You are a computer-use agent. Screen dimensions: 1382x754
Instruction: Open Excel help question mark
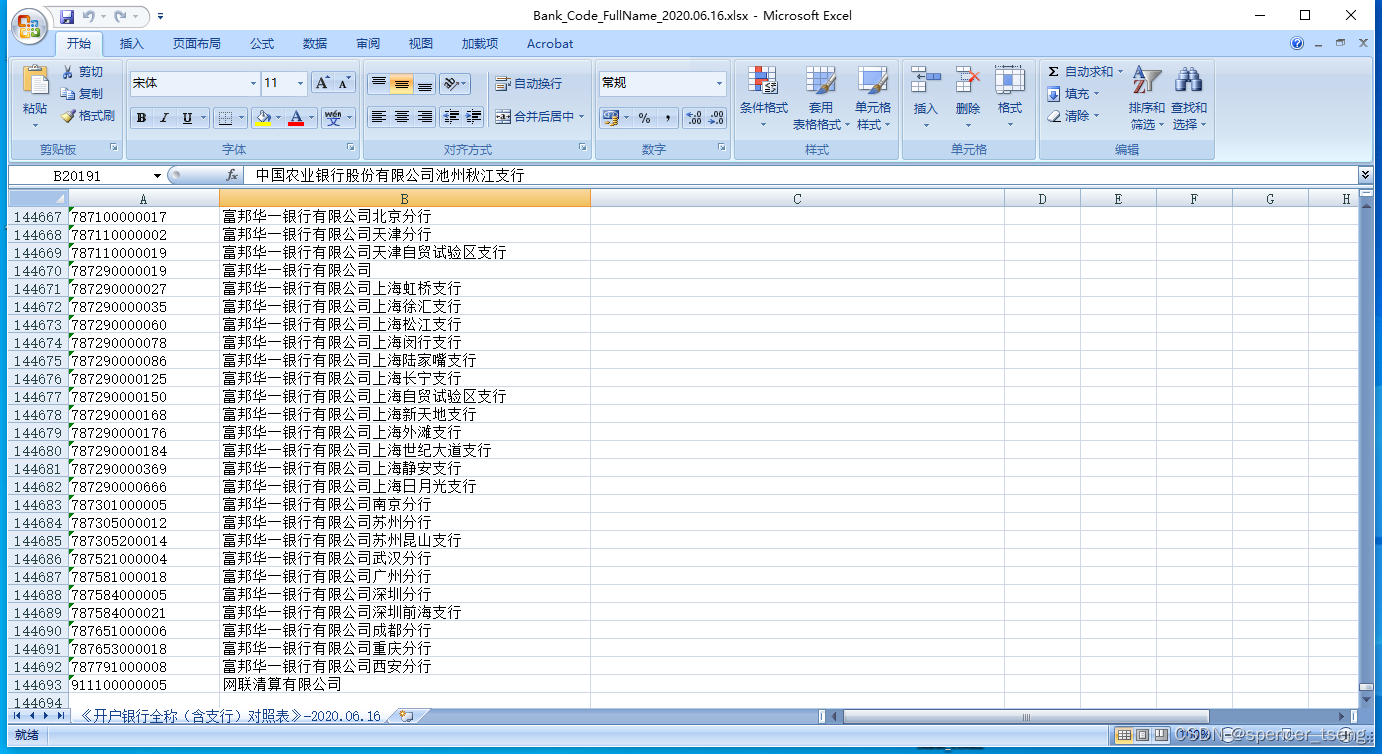1298,44
